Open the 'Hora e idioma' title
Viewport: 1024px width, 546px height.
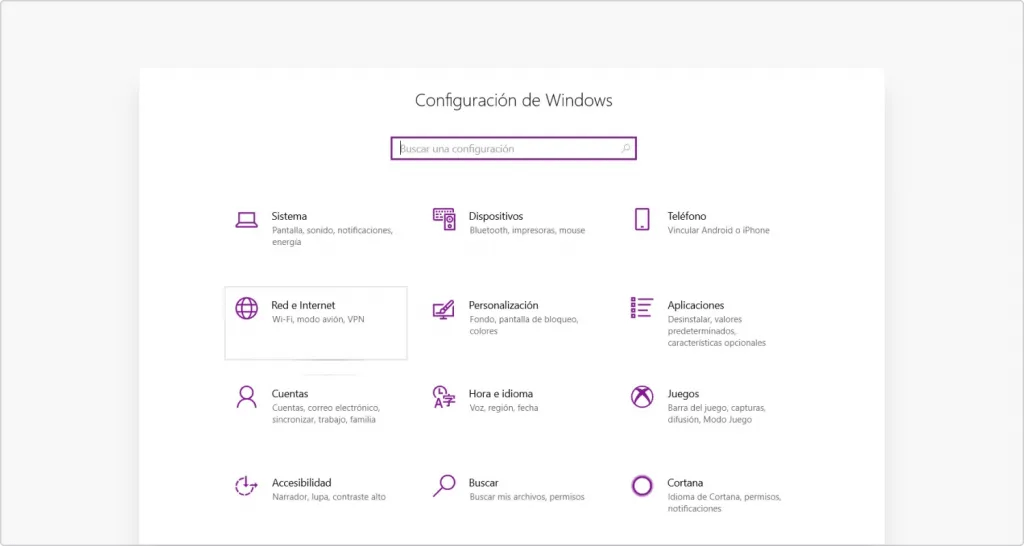(501, 394)
